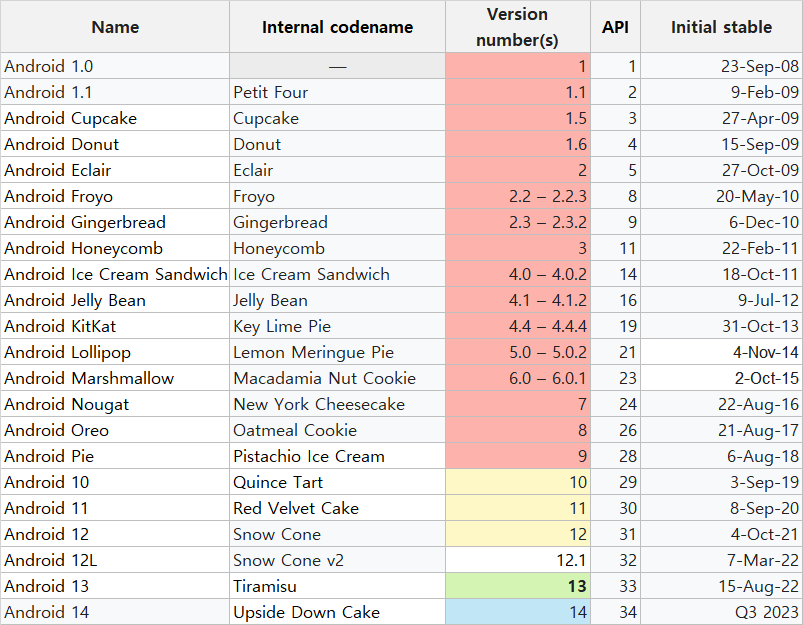Click the "Macadamia Nut Cookie" codename cell
The height and width of the screenshot is (625, 803).
pyautogui.click(x=337, y=378)
